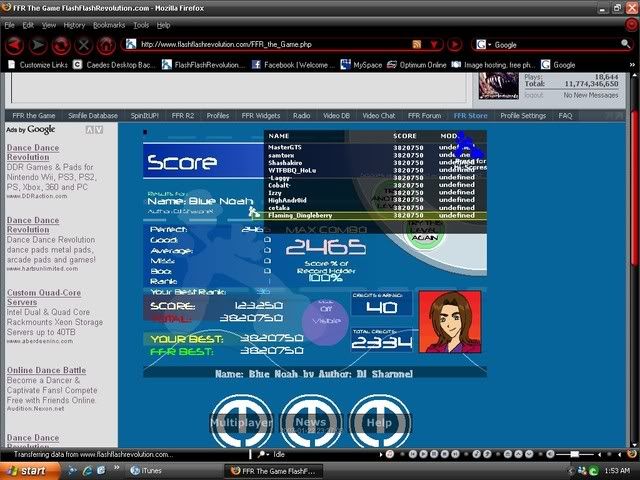Open the Multiplayer round button

point(240,423)
